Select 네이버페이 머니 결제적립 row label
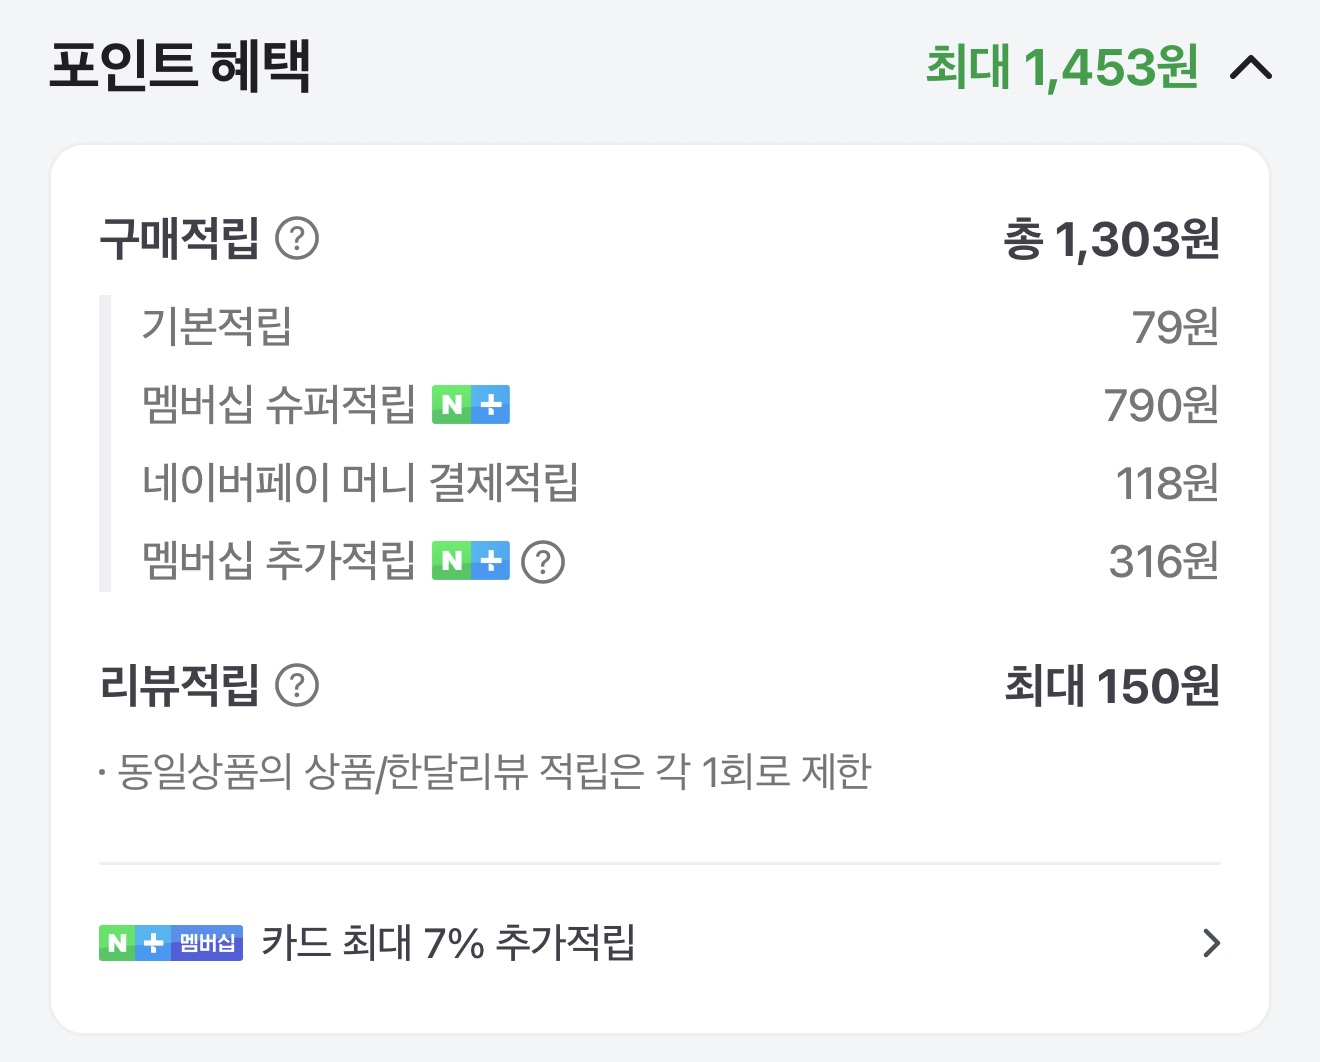 point(360,483)
